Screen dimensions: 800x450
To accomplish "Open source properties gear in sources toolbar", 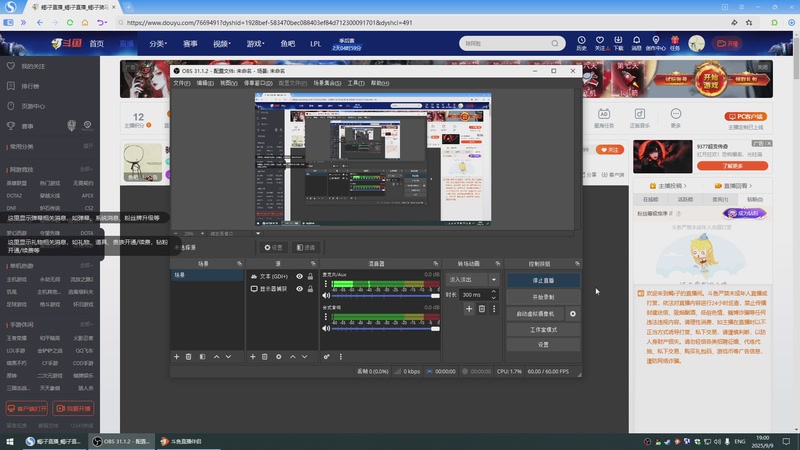I will (x=279, y=357).
